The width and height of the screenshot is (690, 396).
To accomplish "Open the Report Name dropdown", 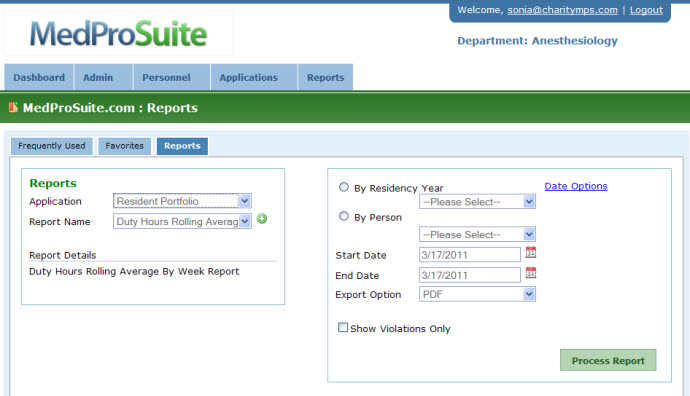I will [x=182, y=221].
